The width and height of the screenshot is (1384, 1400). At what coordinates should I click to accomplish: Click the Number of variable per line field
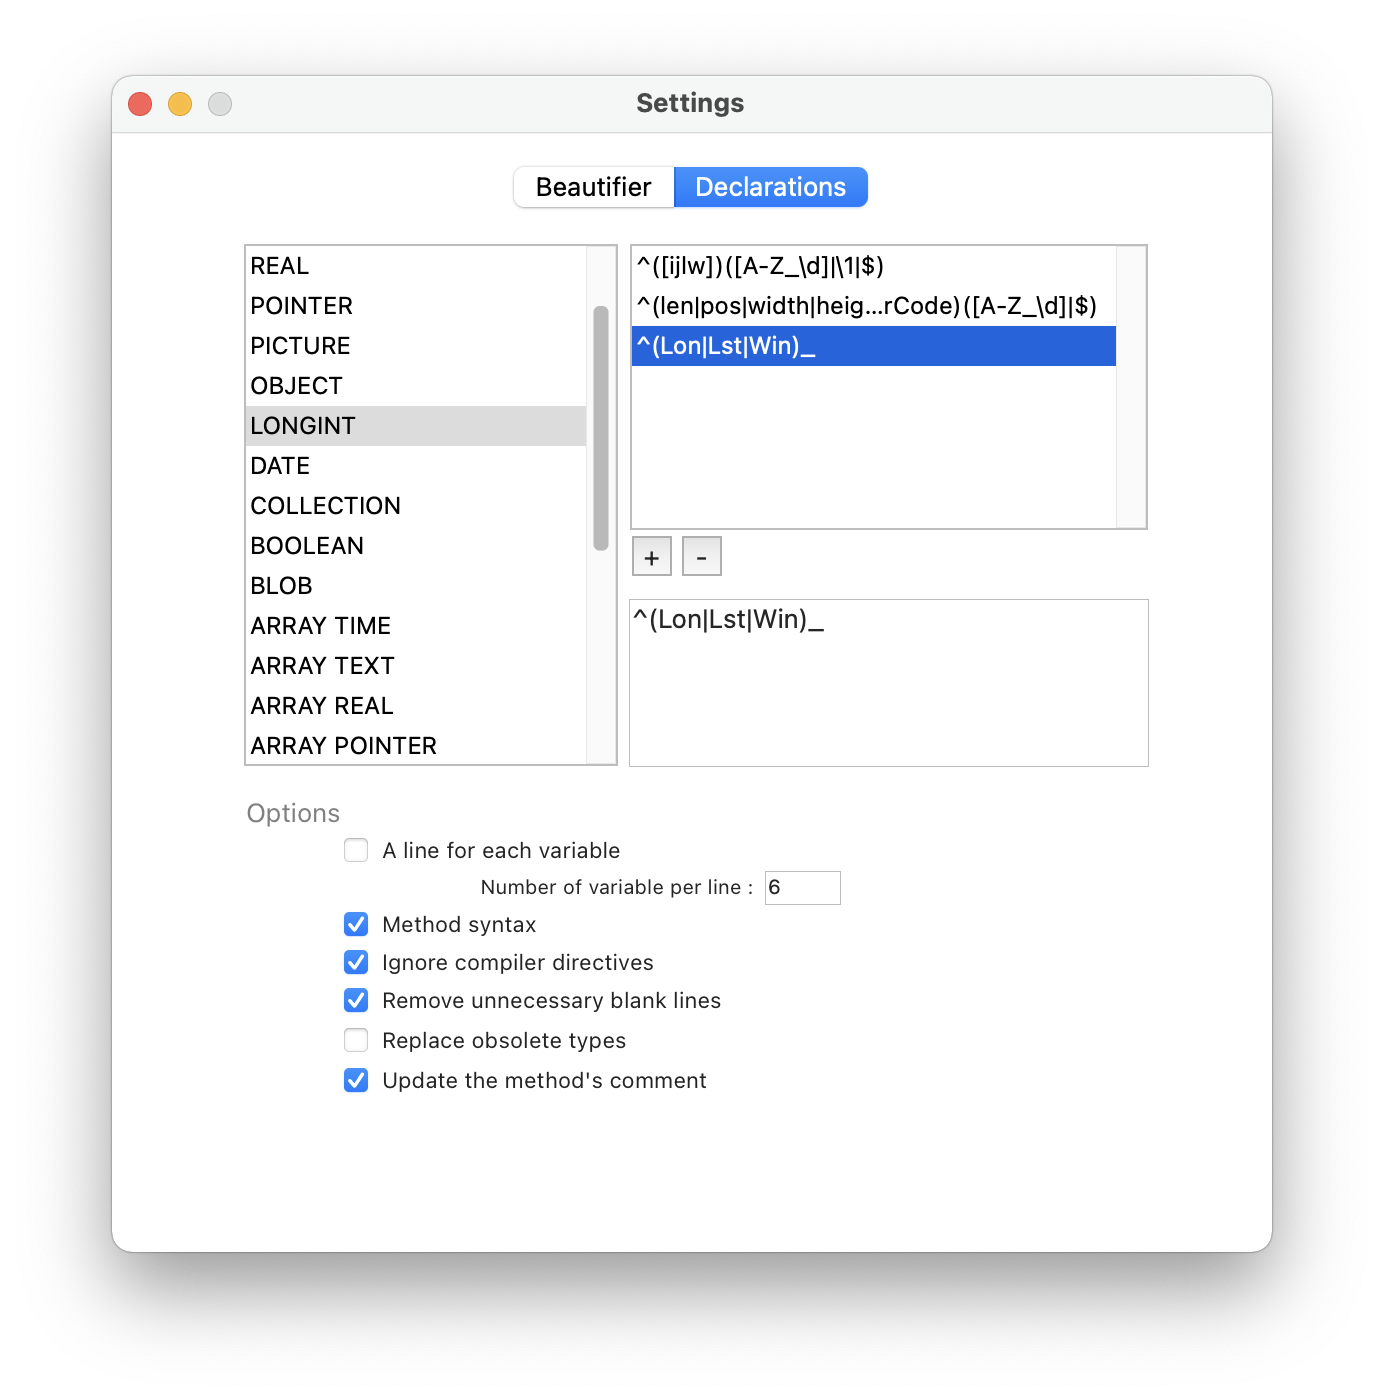click(x=803, y=888)
